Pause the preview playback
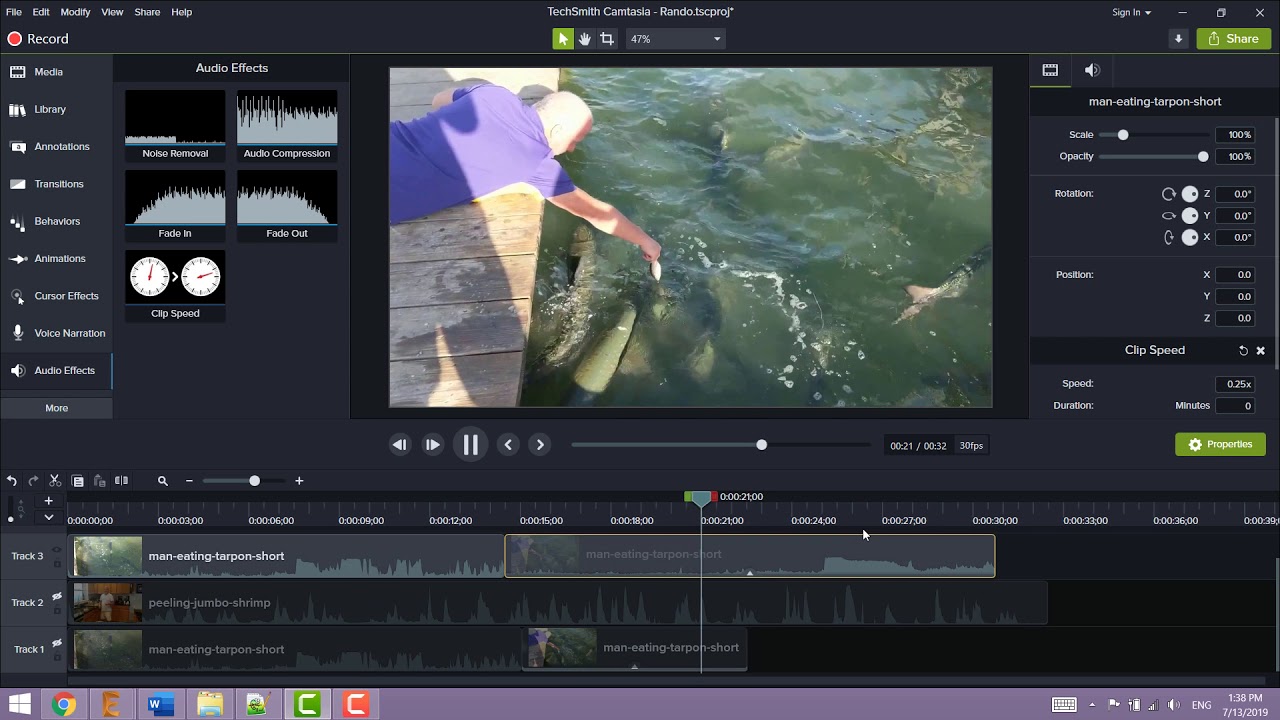 [470, 445]
